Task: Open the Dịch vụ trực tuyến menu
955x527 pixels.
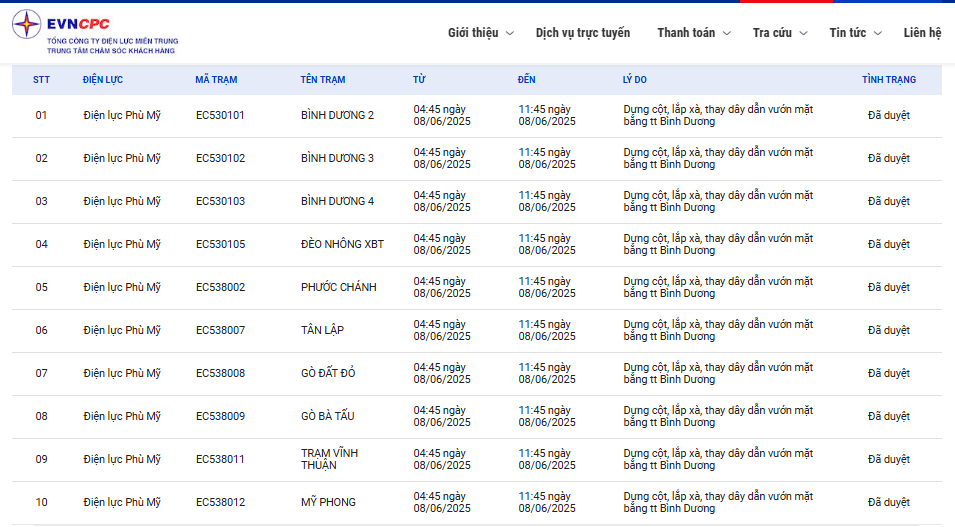Action: (583, 33)
